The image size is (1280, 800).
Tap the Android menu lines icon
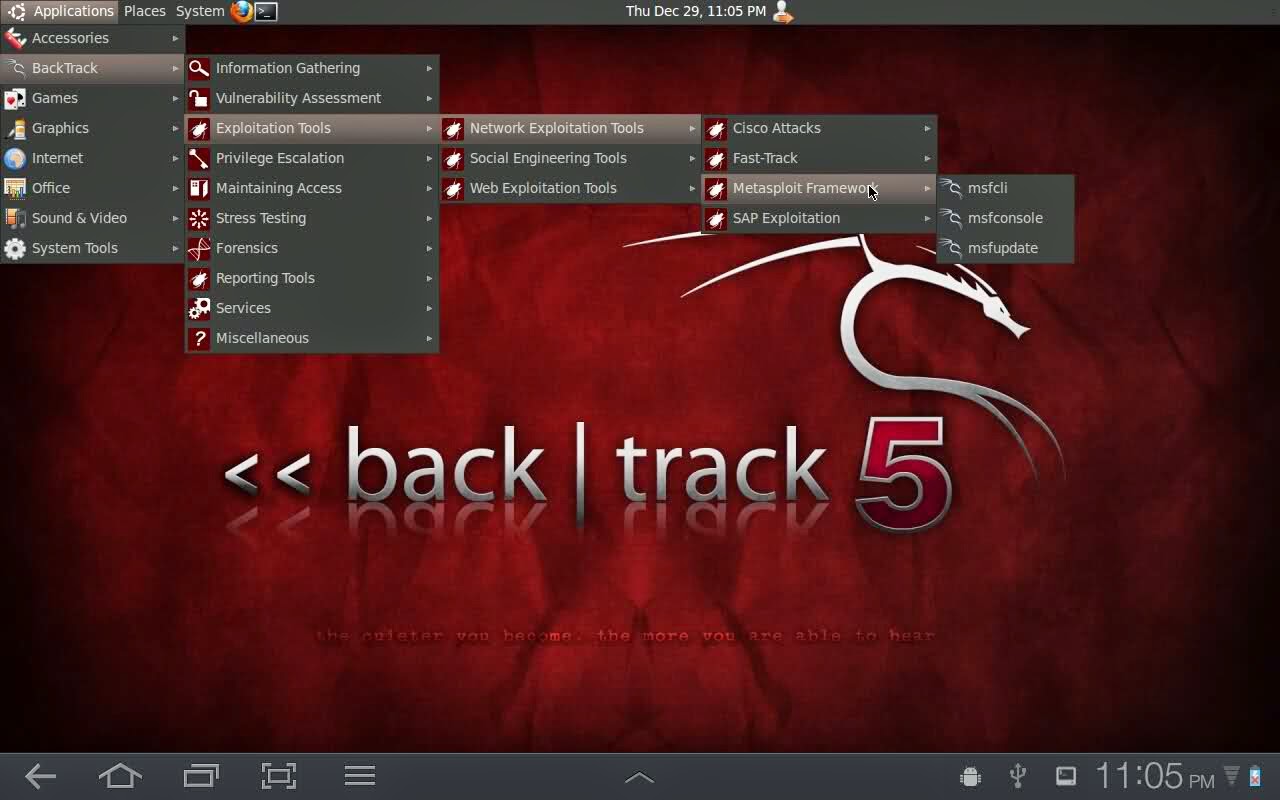[359, 776]
